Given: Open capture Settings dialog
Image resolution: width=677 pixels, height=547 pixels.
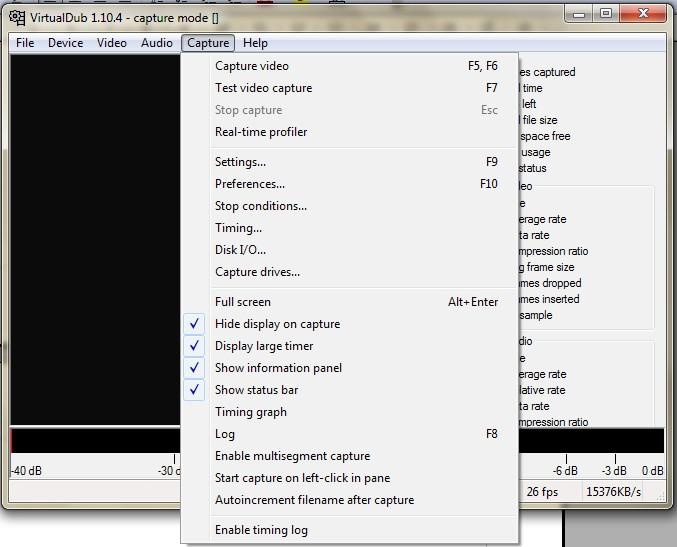Looking at the screenshot, I should point(350,162).
